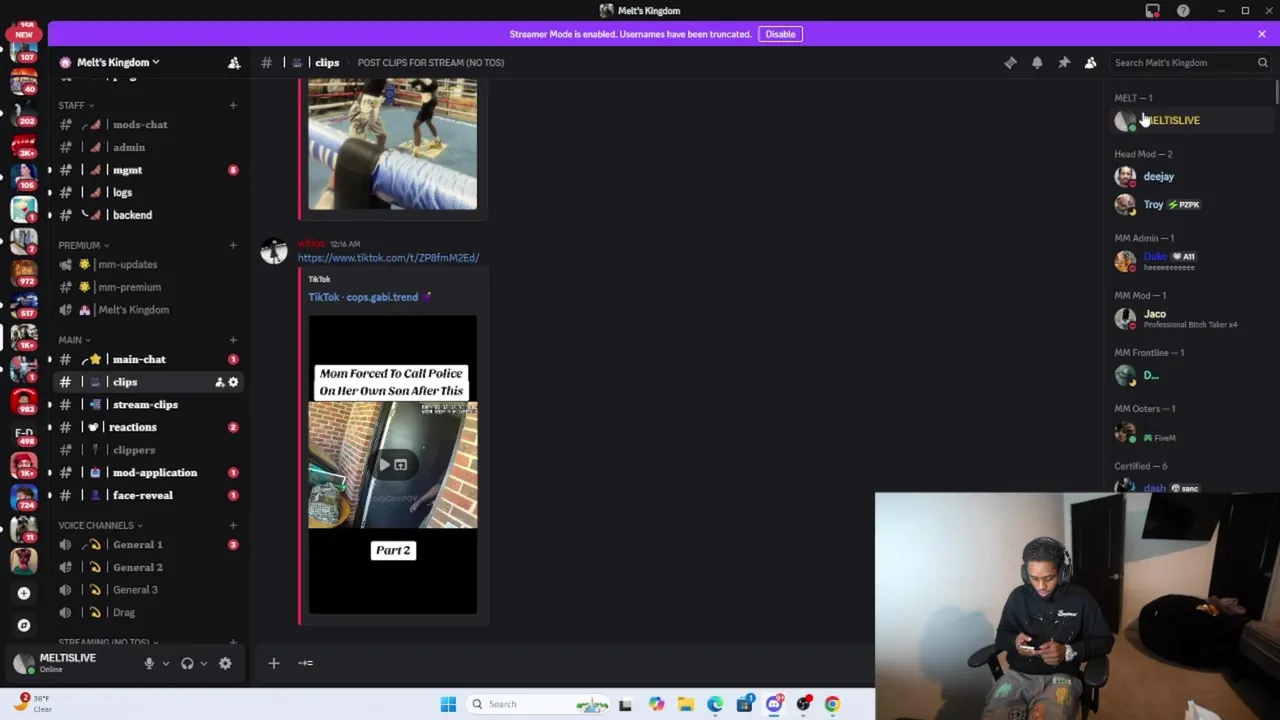This screenshot has height=720, width=1280.
Task: Collapse the PREMIUM category
Action: [83, 245]
